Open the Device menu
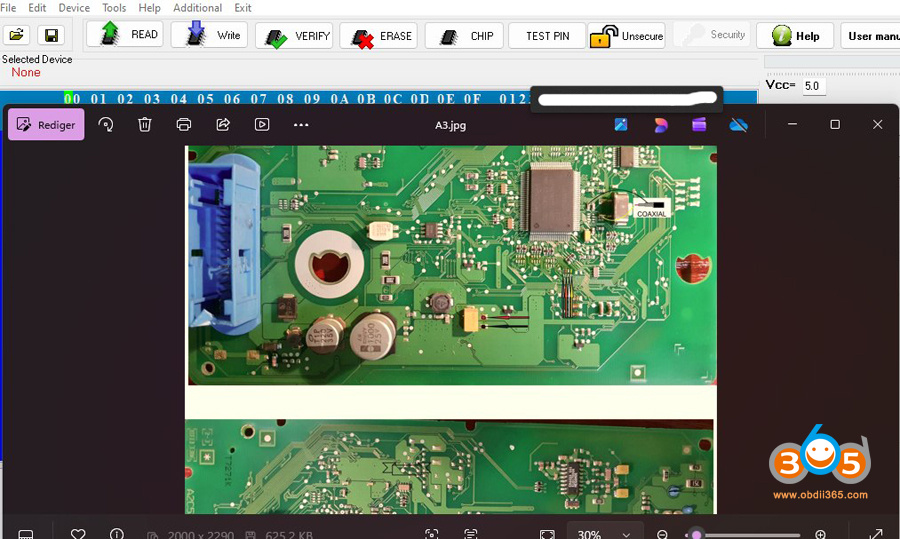Screen dimensions: 900x539 click(74, 8)
